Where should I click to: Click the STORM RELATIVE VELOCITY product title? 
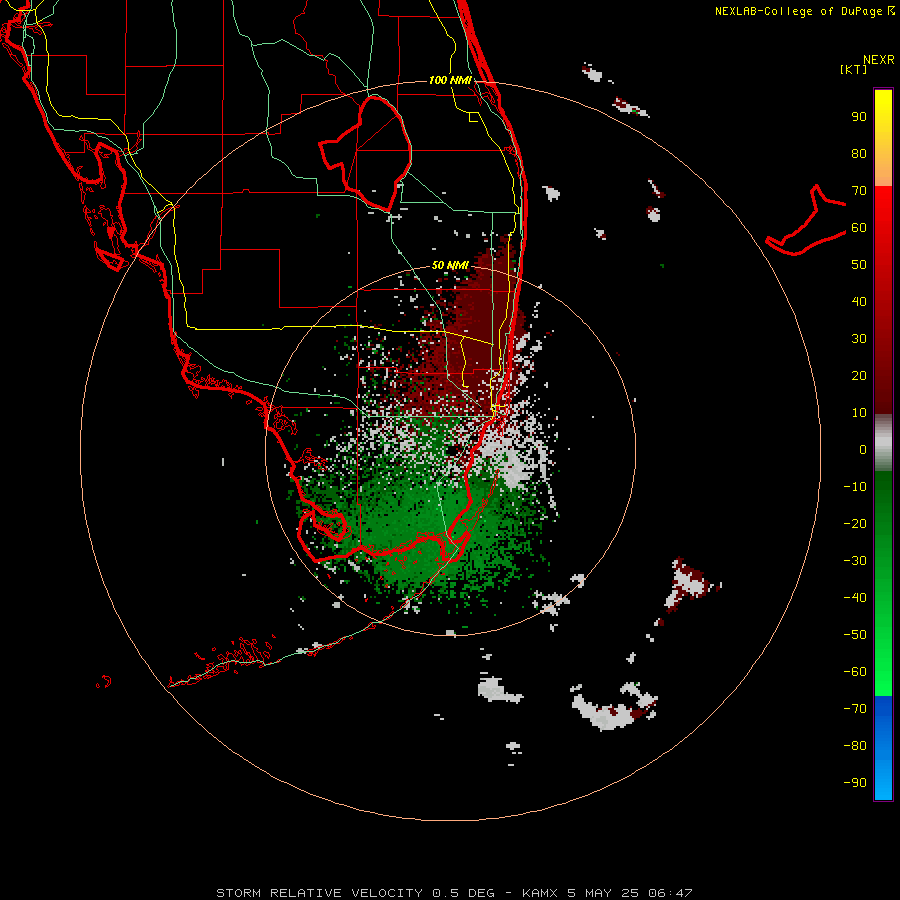point(319,893)
